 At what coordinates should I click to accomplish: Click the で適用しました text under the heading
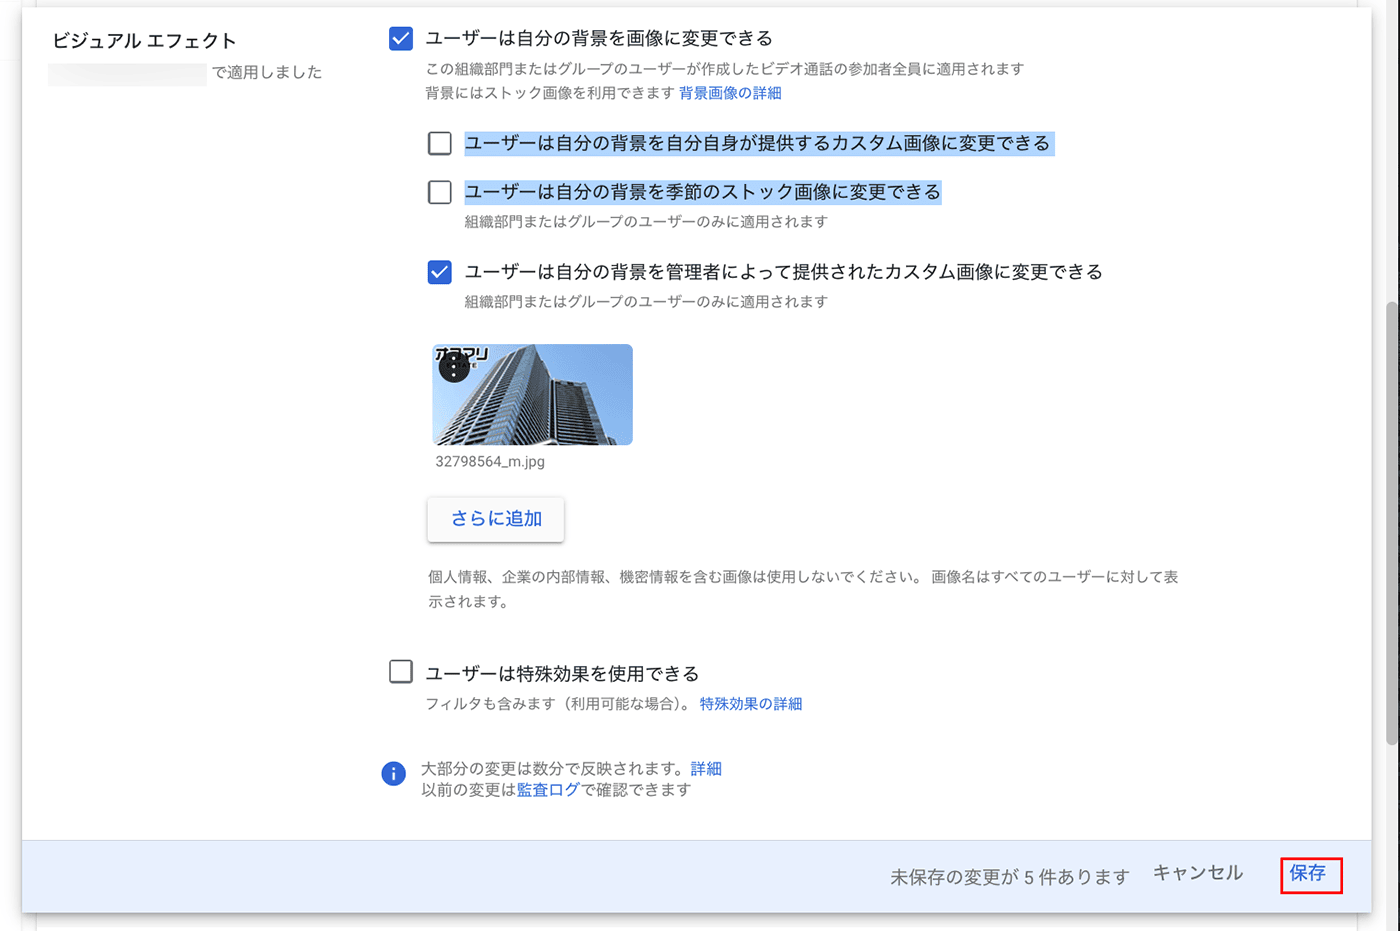pyautogui.click(x=267, y=73)
